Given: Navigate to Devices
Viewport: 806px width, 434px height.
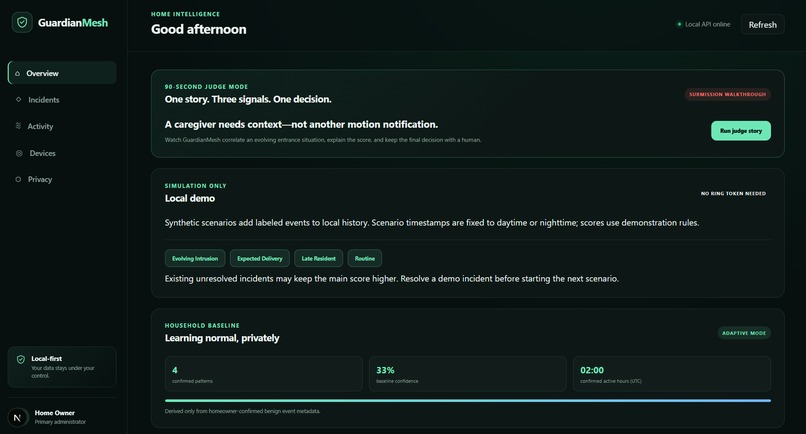Looking at the screenshot, I should [62, 153].
